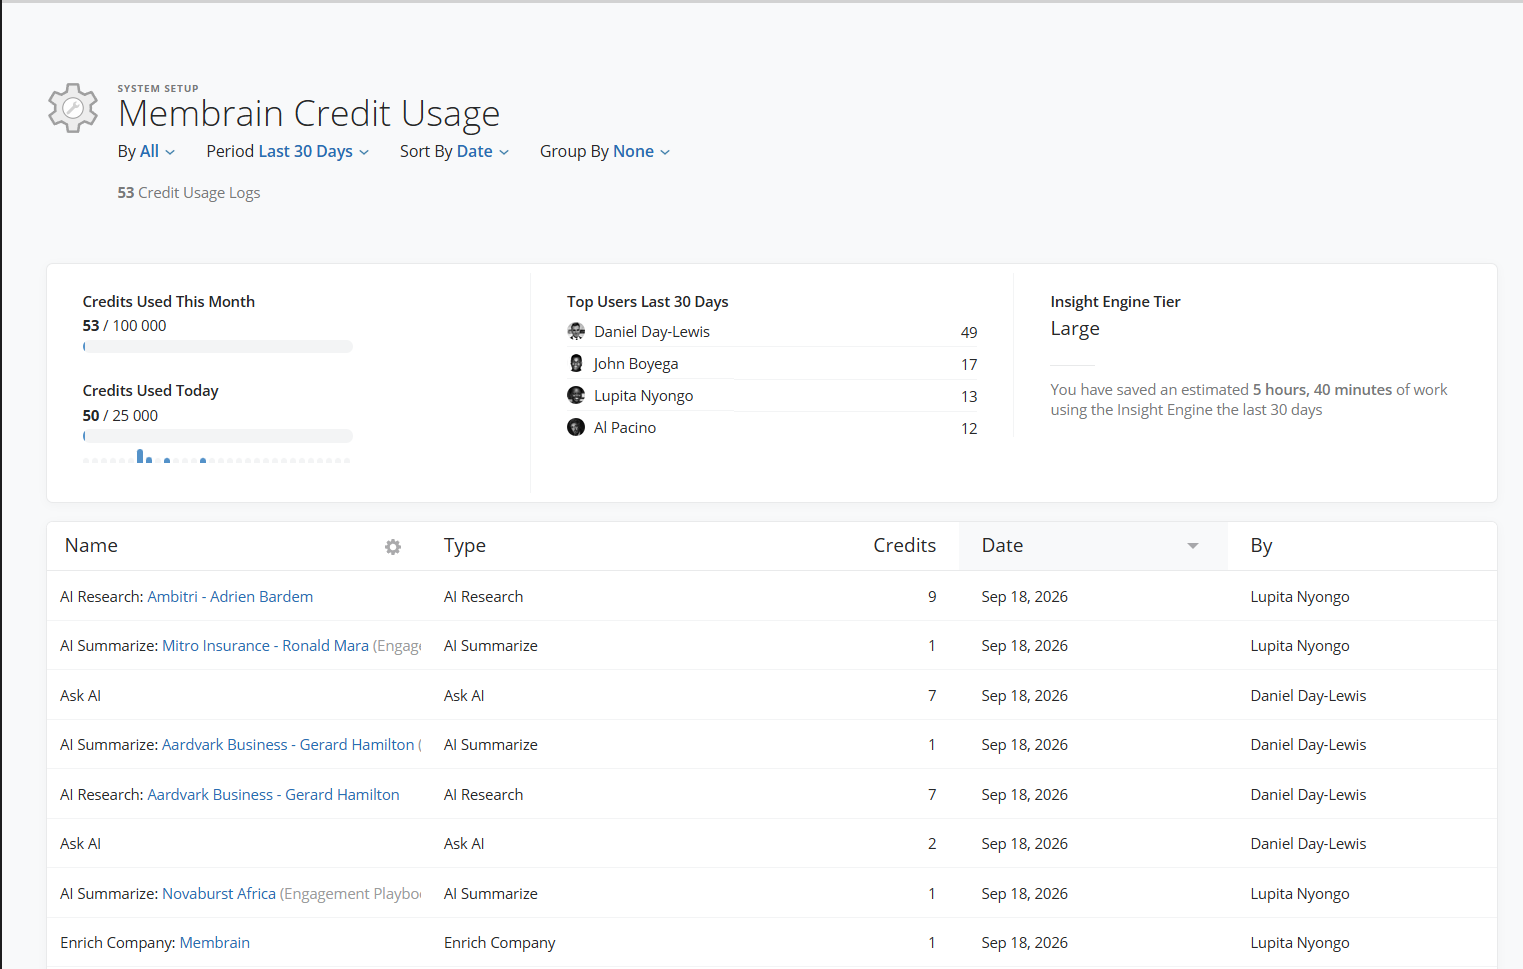Screen dimensions: 1523x969
Task: Sort table by Credits column header
Action: (x=904, y=545)
